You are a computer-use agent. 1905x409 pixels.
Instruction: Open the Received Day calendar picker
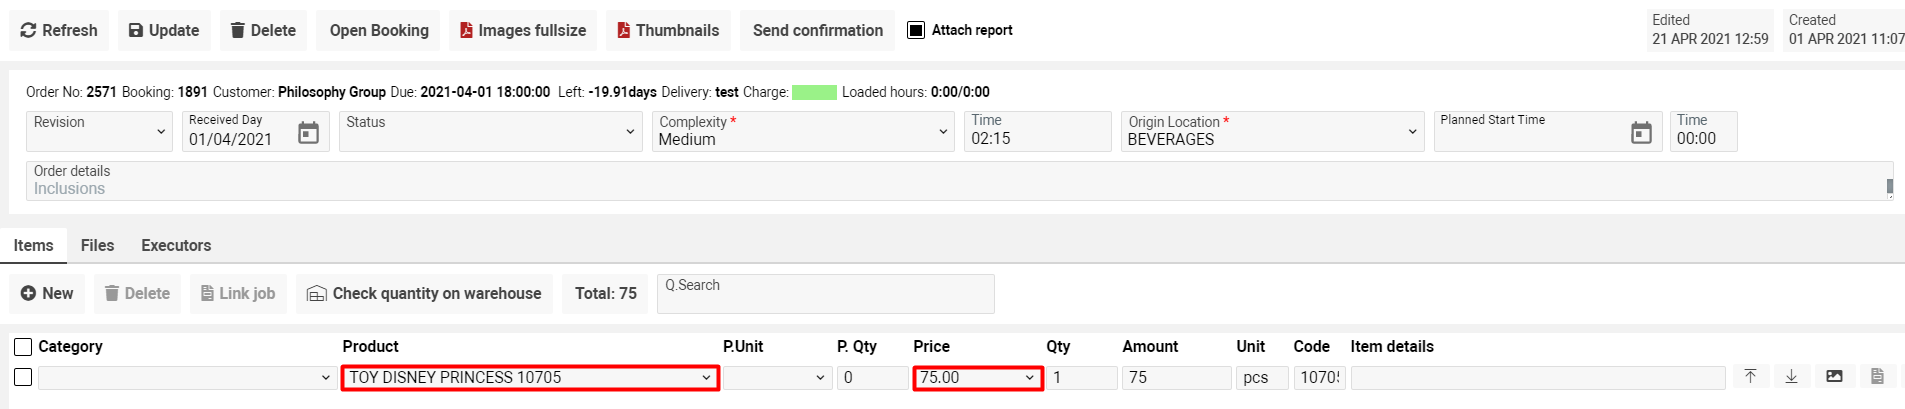point(308,133)
